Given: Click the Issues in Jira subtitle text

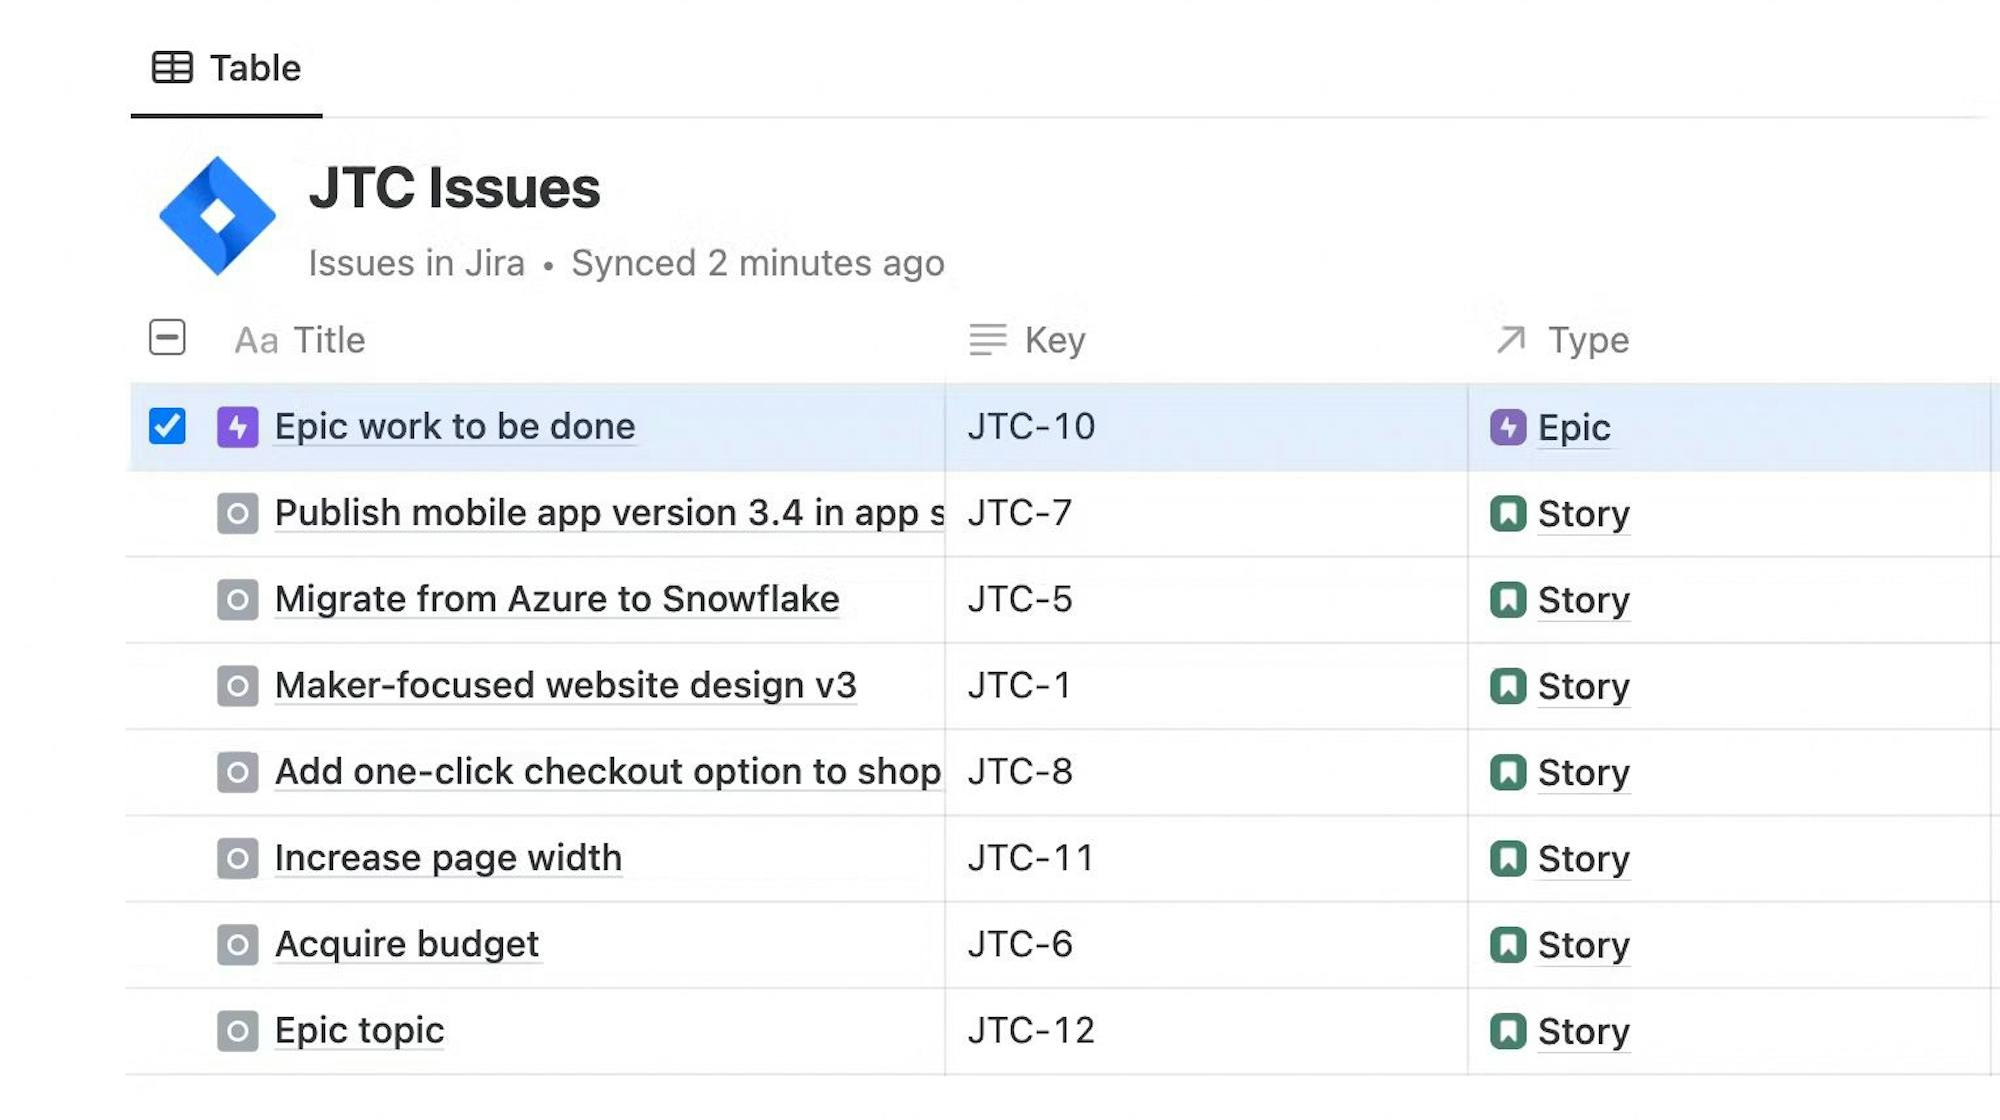Looking at the screenshot, I should (416, 263).
